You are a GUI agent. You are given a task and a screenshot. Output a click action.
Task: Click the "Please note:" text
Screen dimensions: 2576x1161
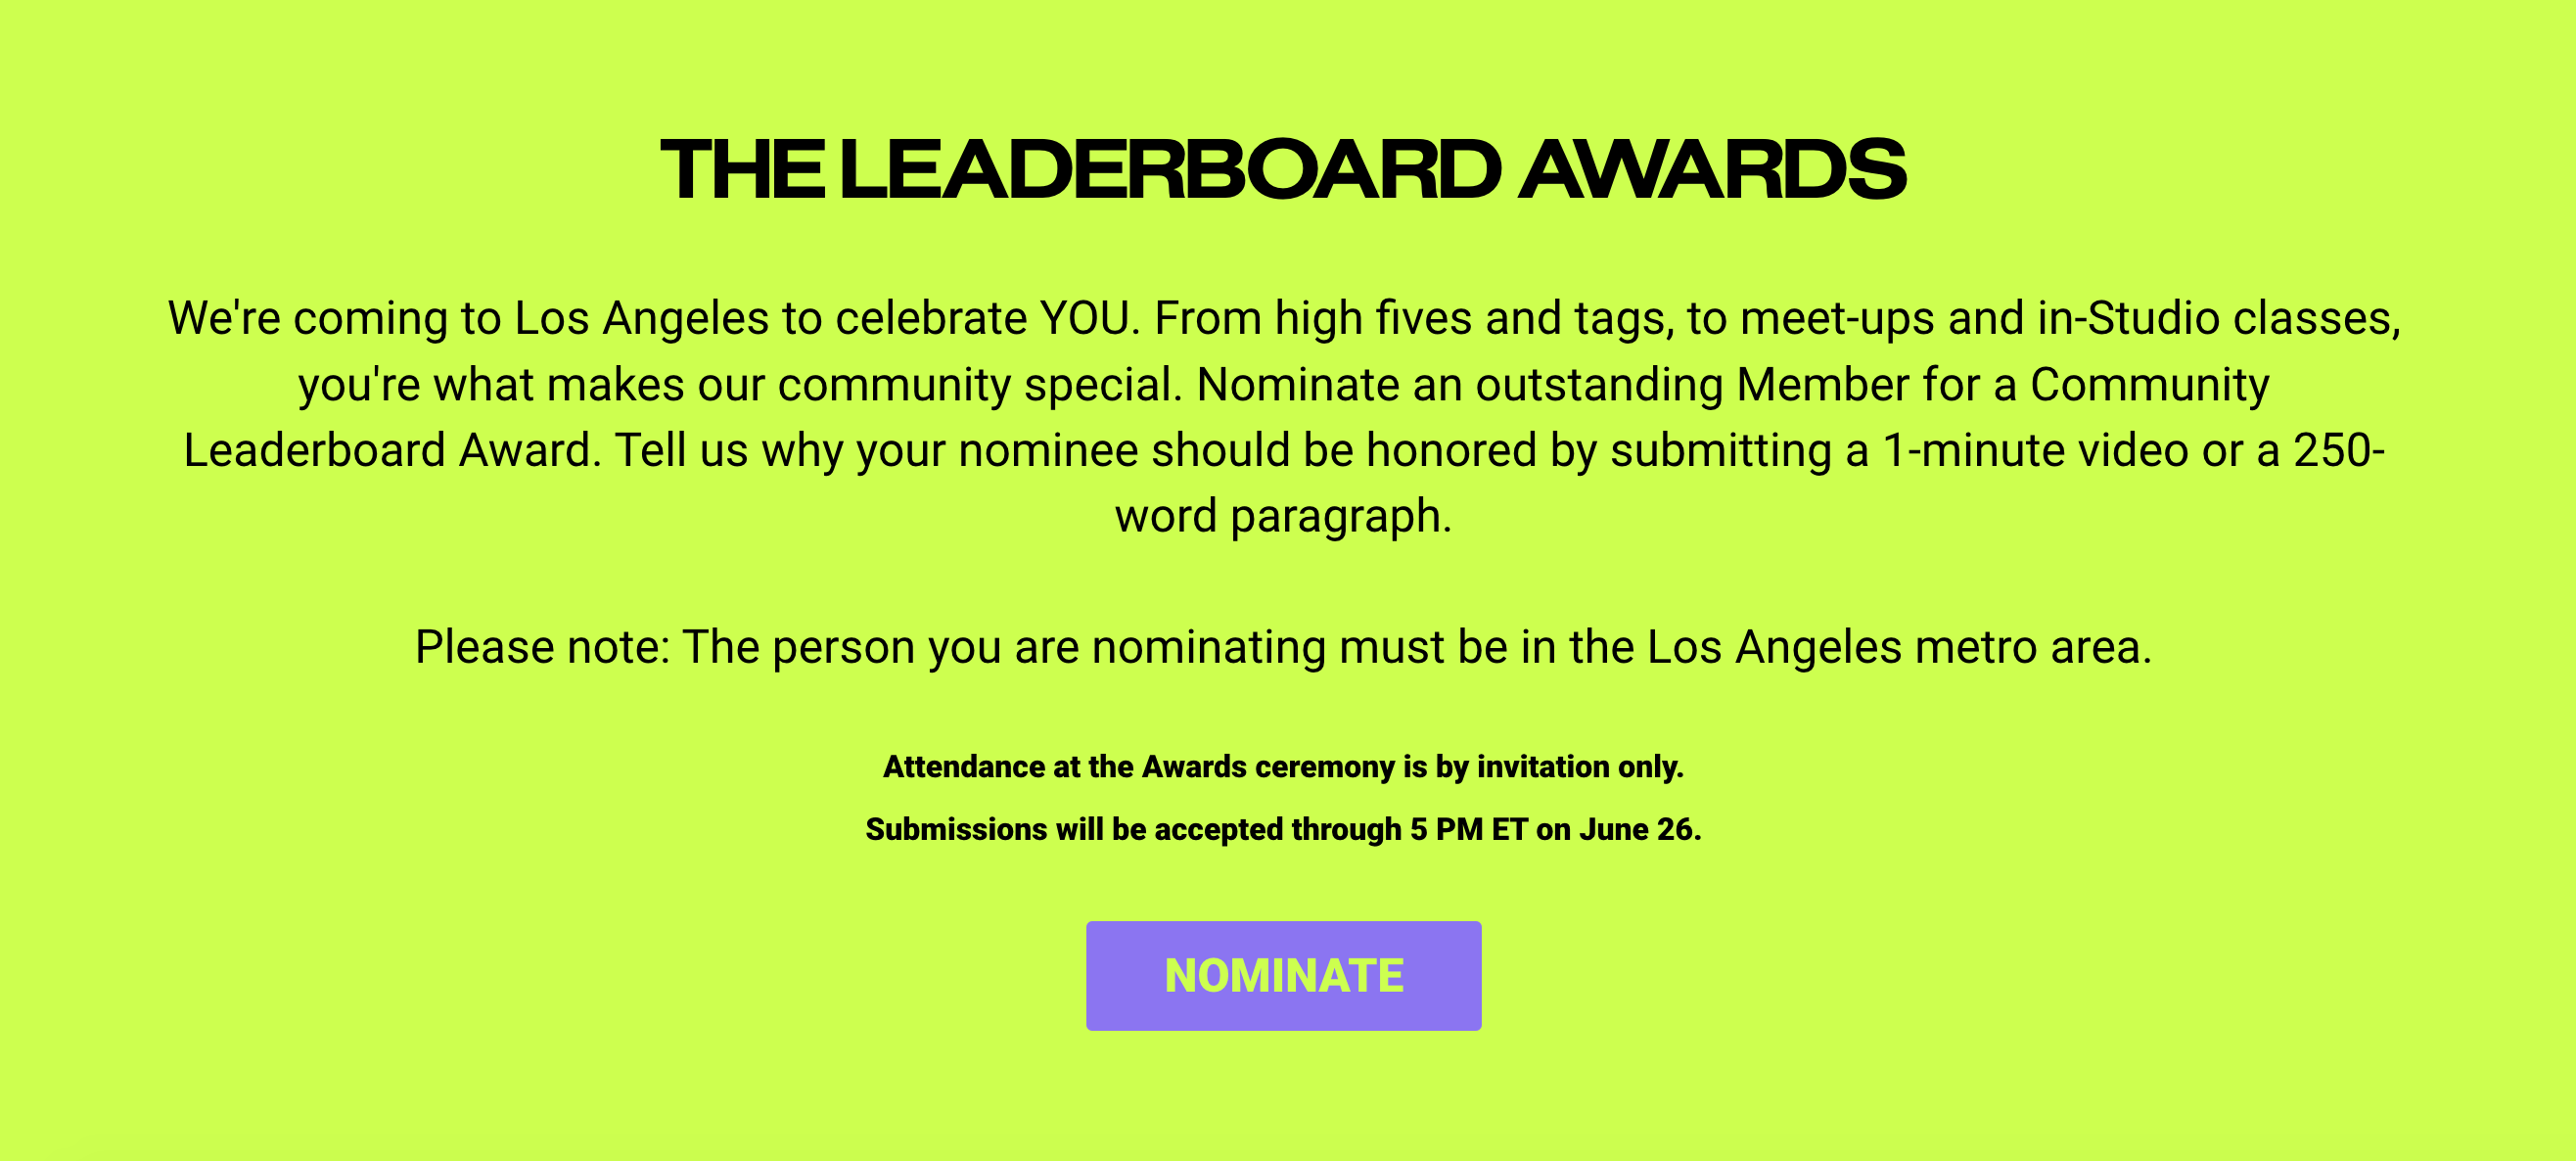click(x=542, y=647)
